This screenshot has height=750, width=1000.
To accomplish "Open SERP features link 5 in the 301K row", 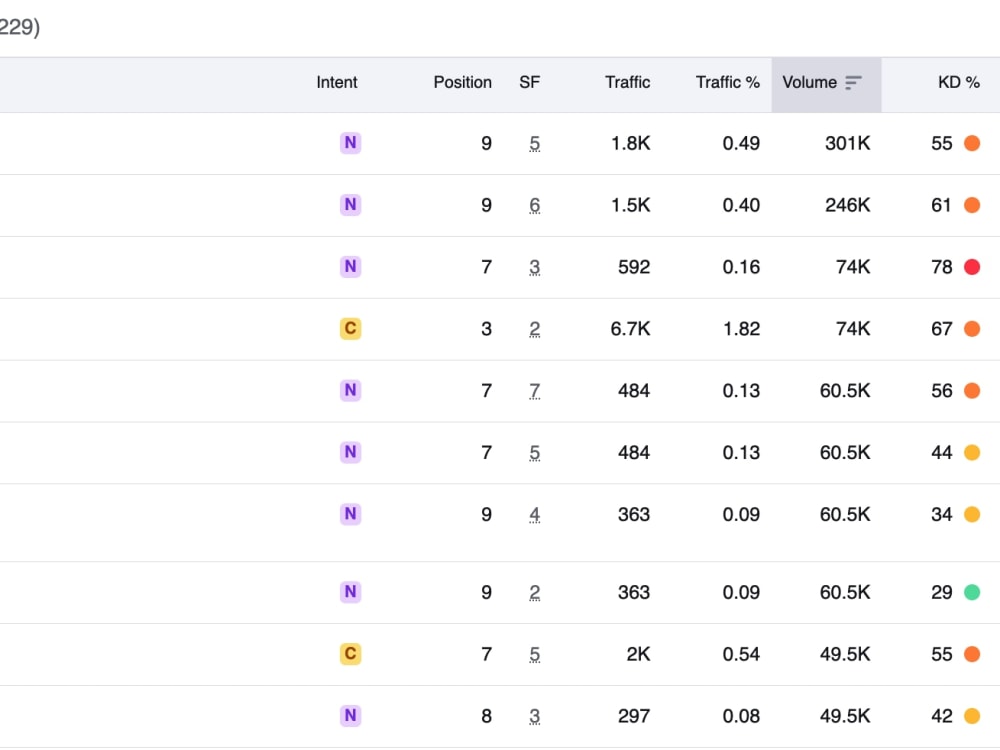I will coord(534,144).
